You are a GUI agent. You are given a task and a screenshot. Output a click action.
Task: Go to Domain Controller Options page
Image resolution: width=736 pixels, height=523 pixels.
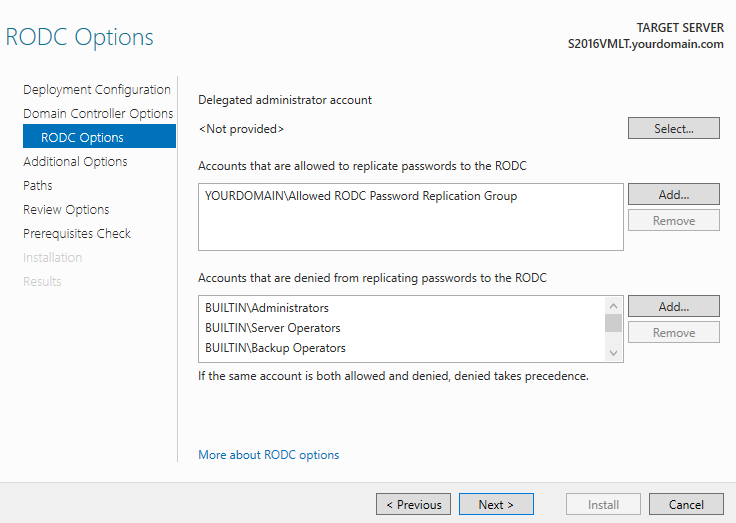tap(98, 114)
